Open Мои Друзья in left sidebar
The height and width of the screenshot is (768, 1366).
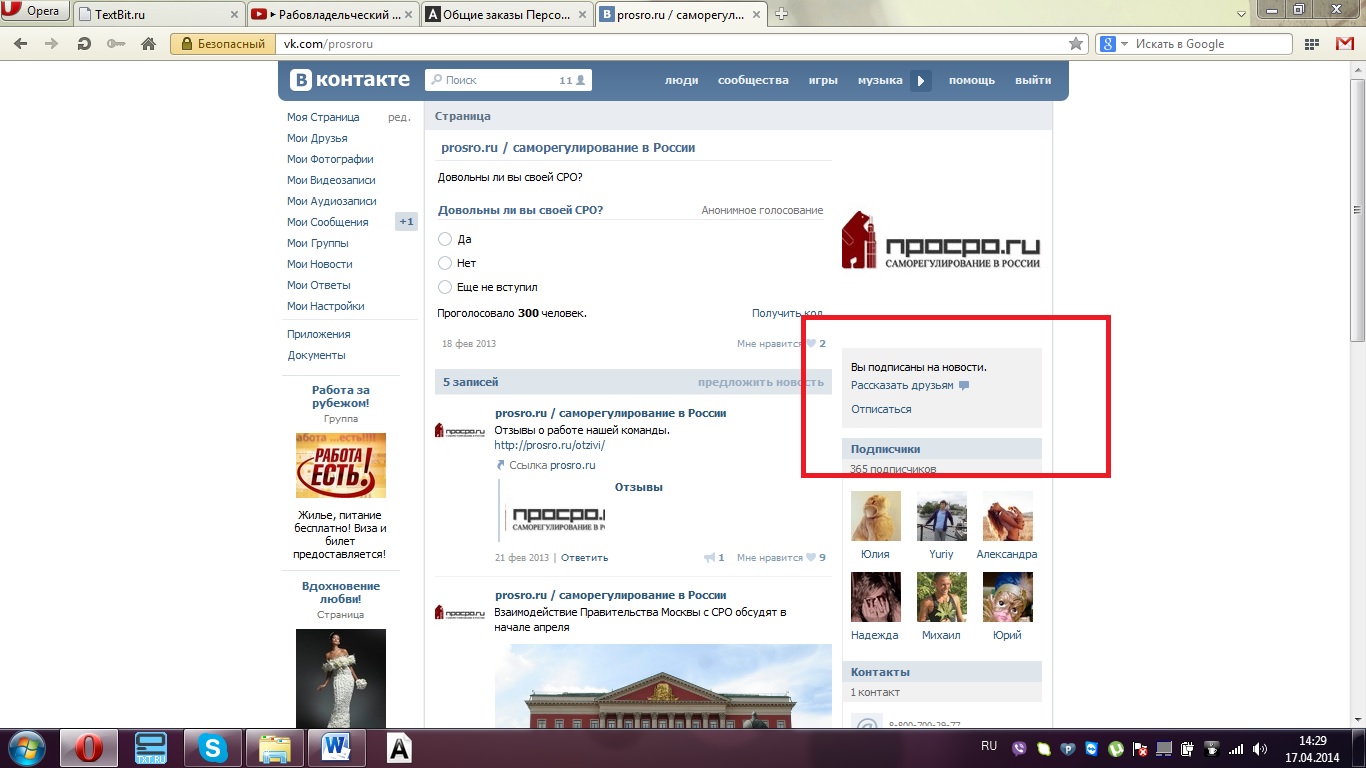(x=317, y=138)
